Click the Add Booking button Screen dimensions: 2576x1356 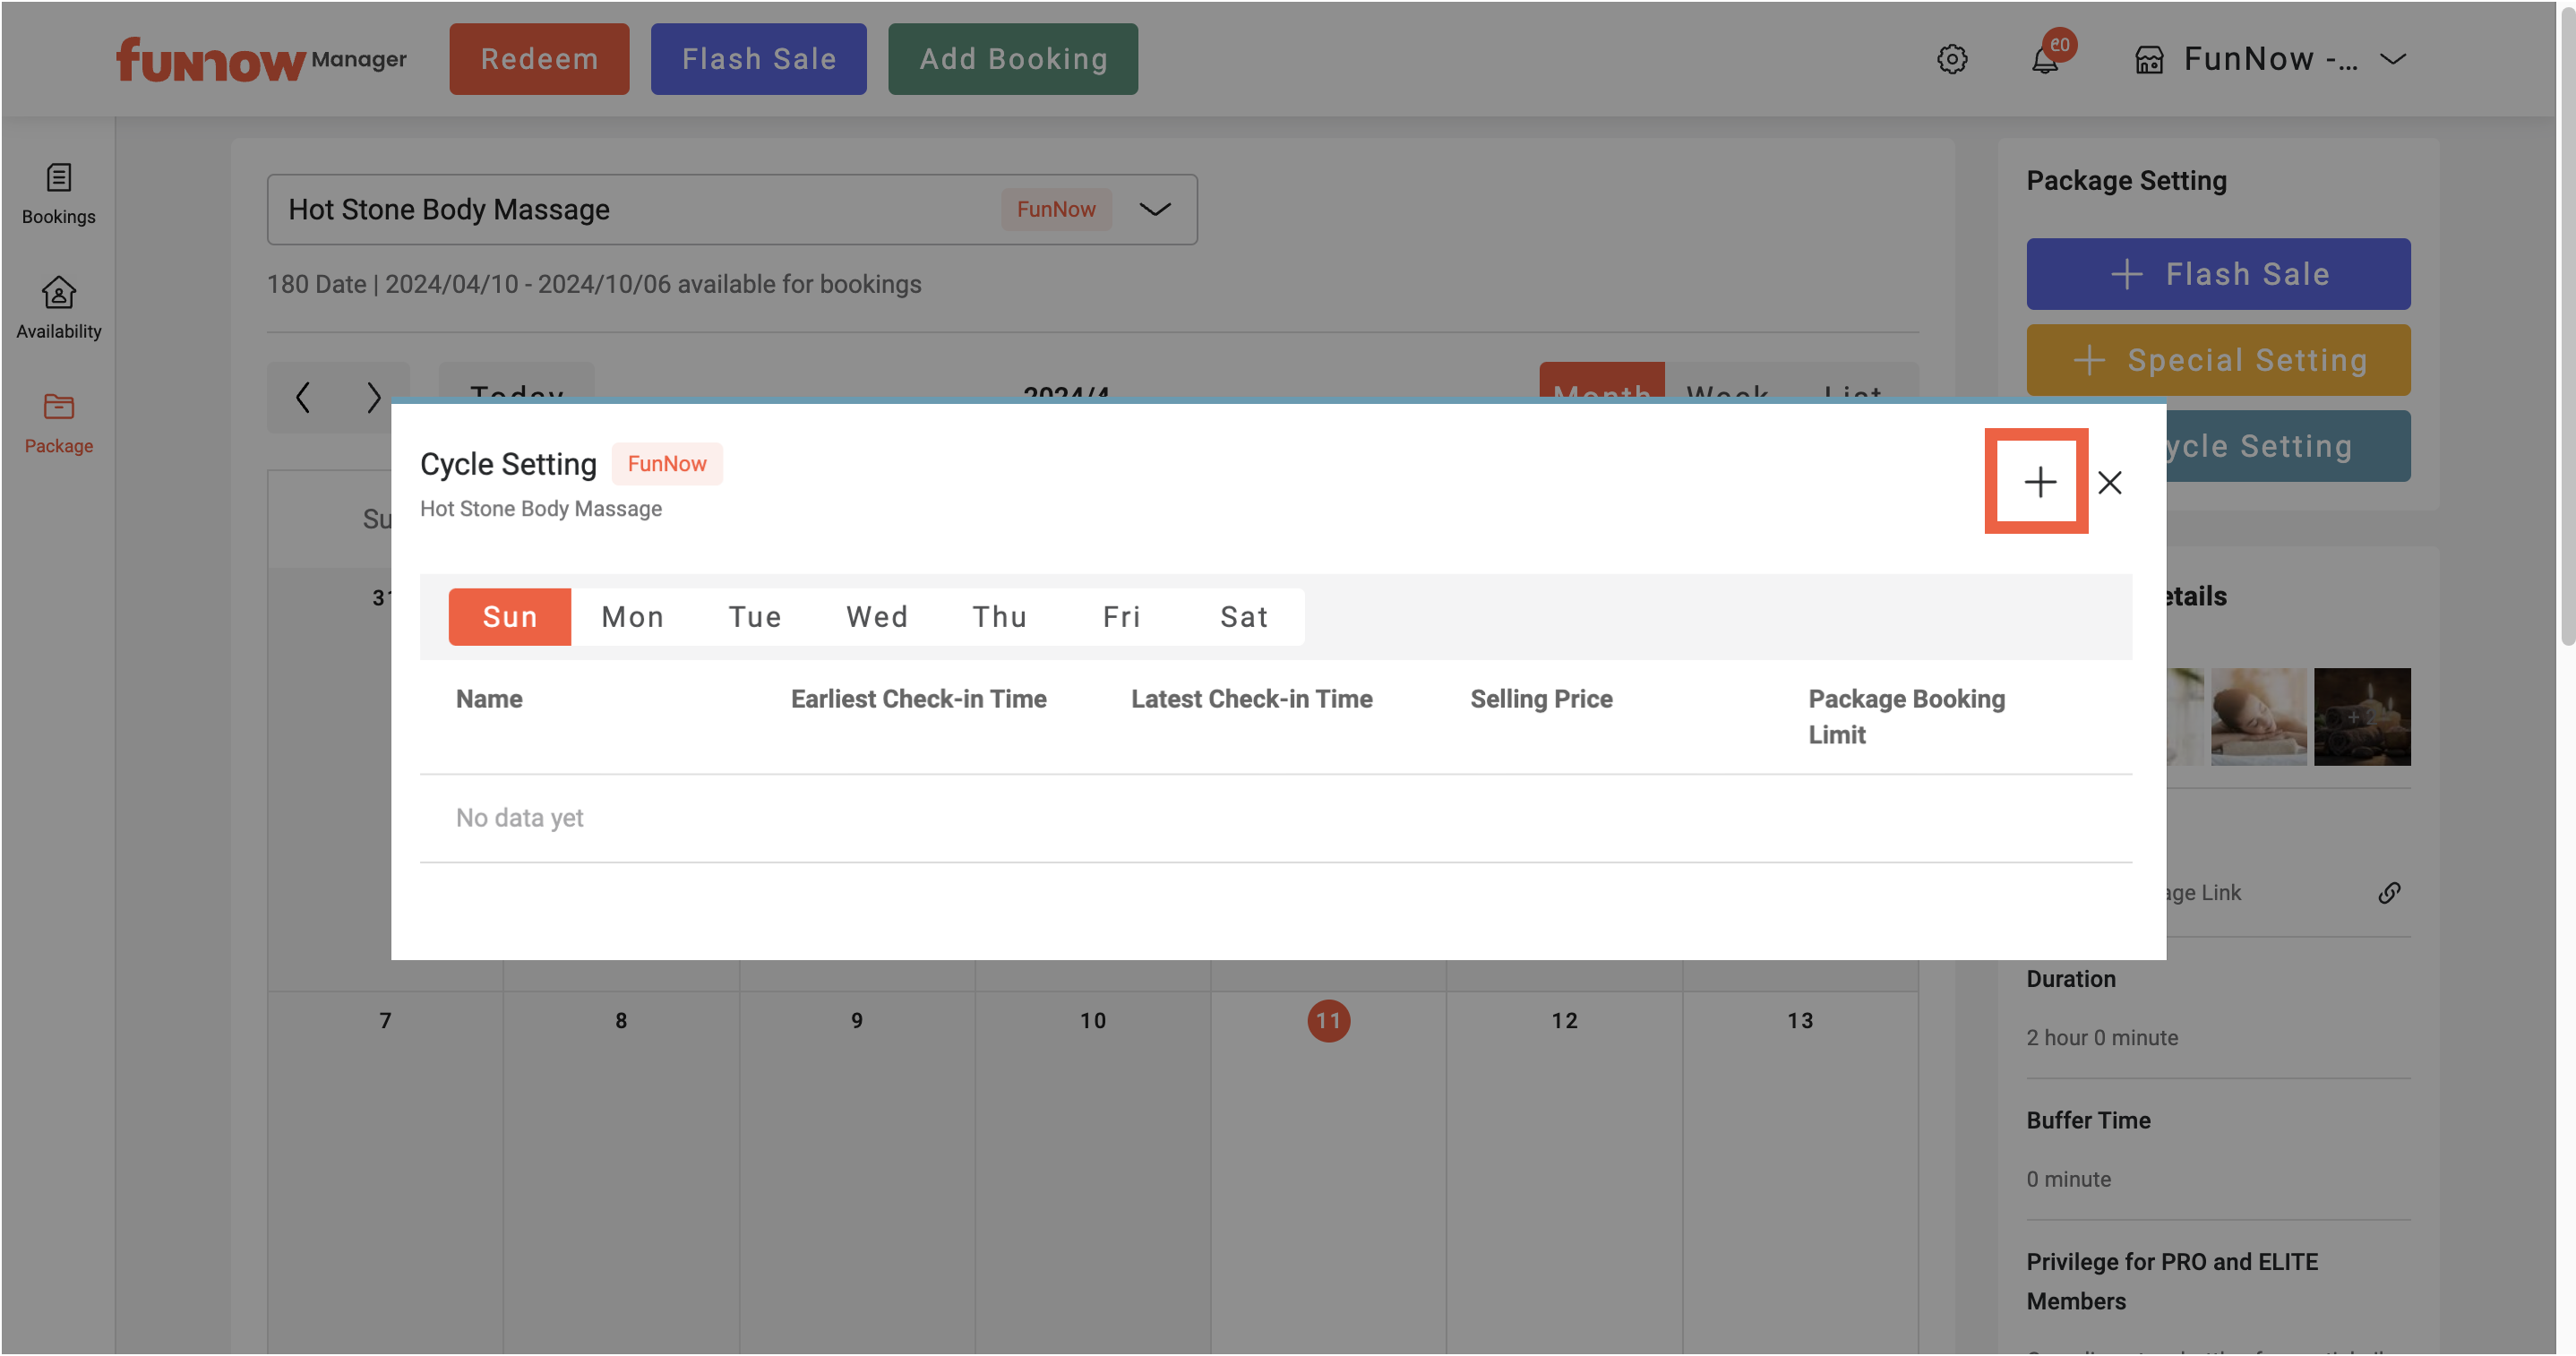coord(1013,59)
